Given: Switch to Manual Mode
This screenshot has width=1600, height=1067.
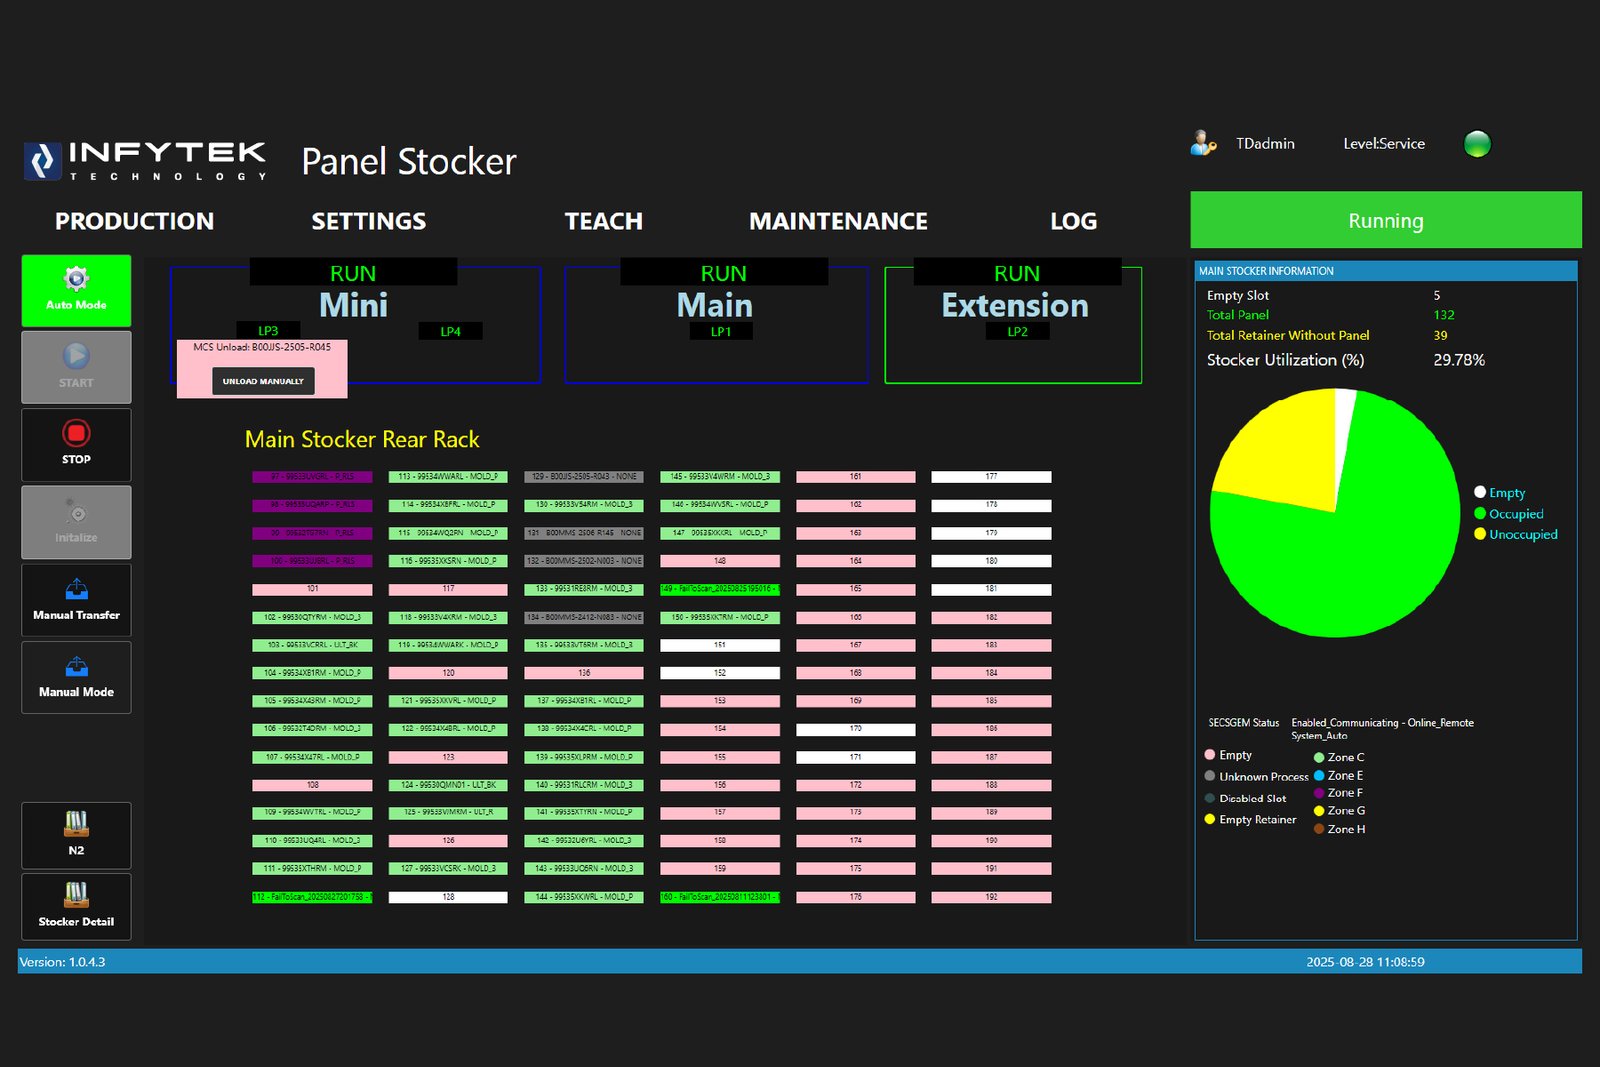Looking at the screenshot, I should (x=75, y=678).
